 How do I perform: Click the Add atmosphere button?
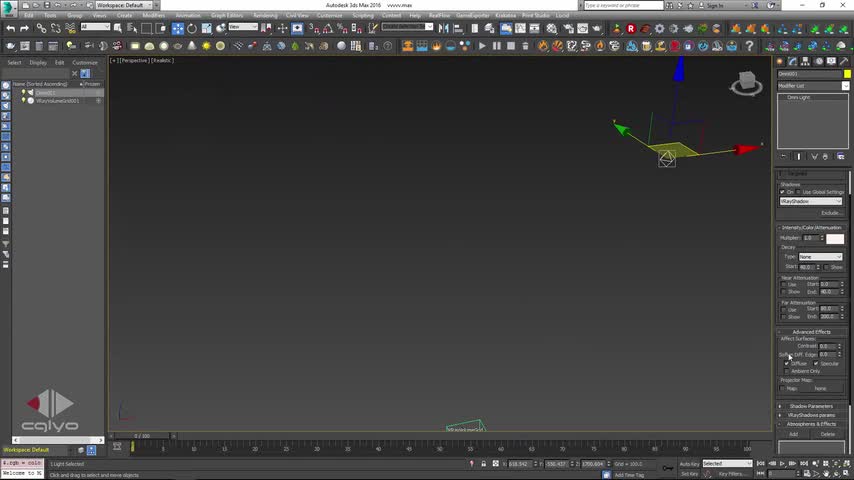794,434
